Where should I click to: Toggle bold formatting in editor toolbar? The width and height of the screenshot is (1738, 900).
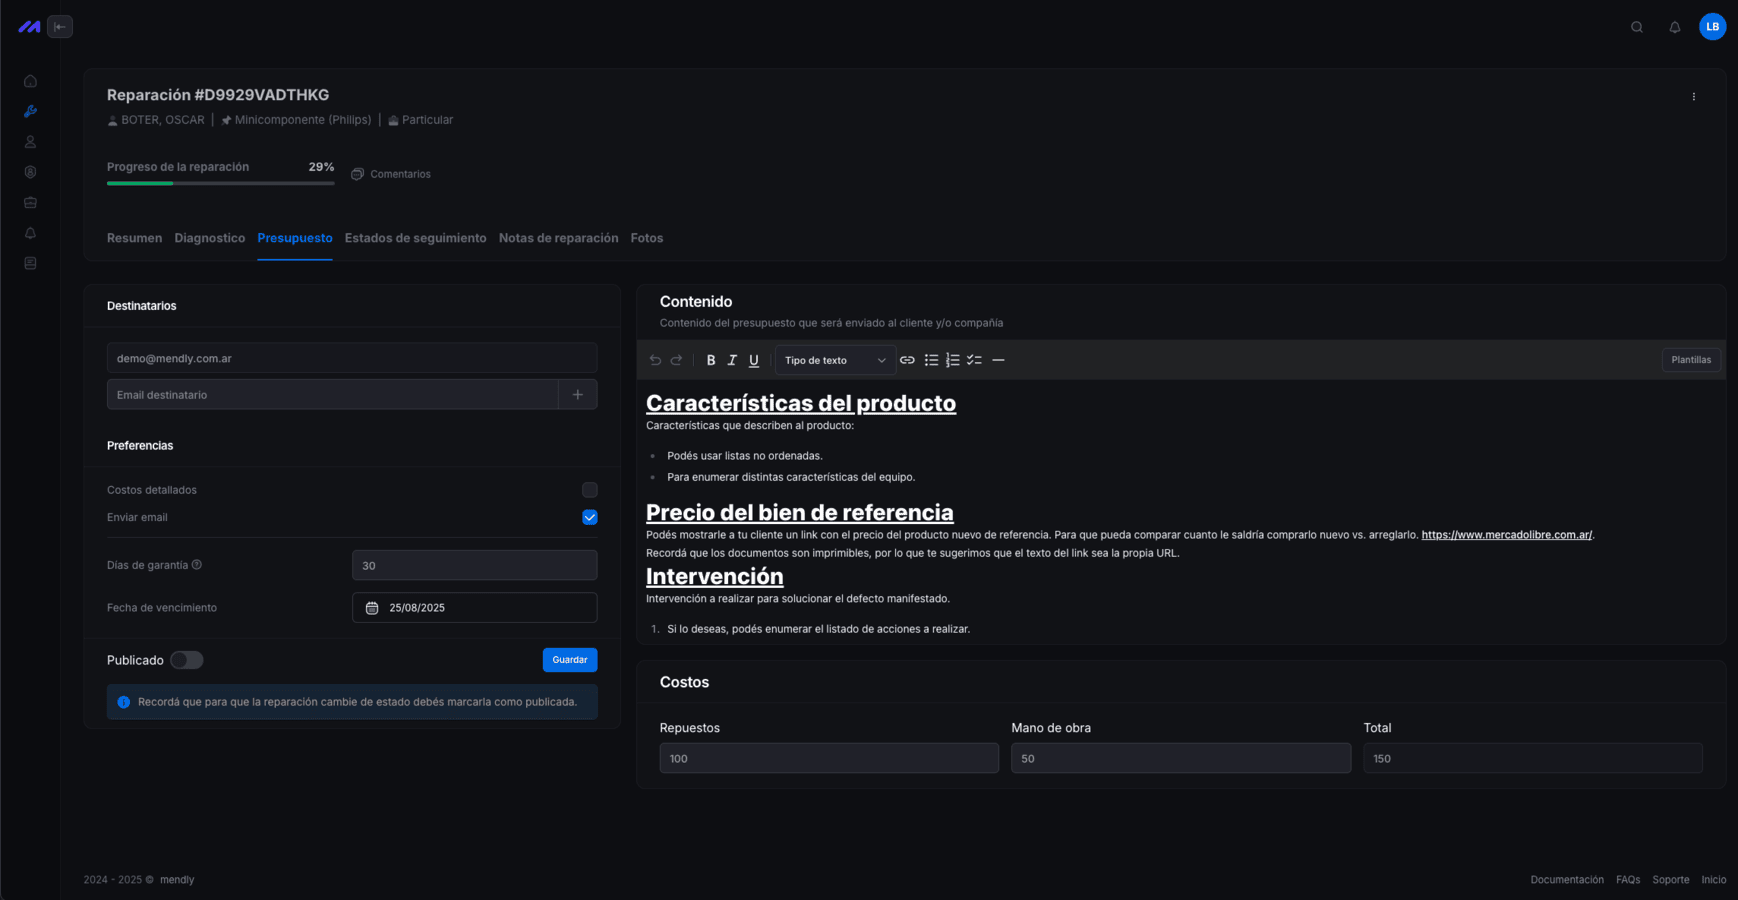click(x=711, y=360)
